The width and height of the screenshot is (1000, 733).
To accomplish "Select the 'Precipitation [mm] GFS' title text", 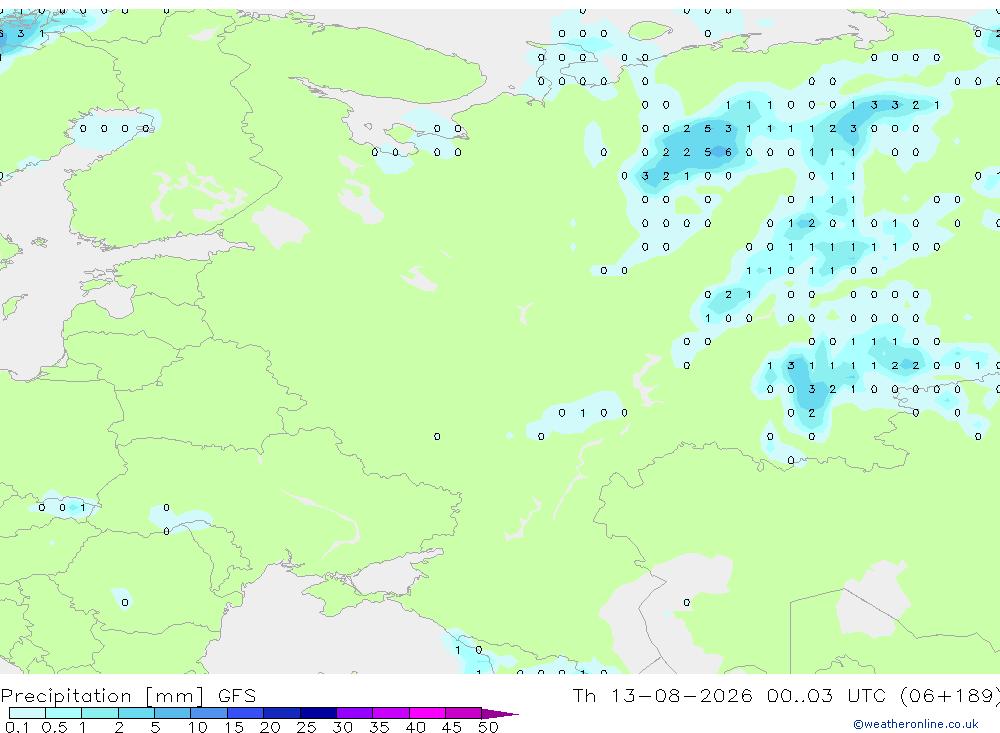I will pyautogui.click(x=128, y=695).
